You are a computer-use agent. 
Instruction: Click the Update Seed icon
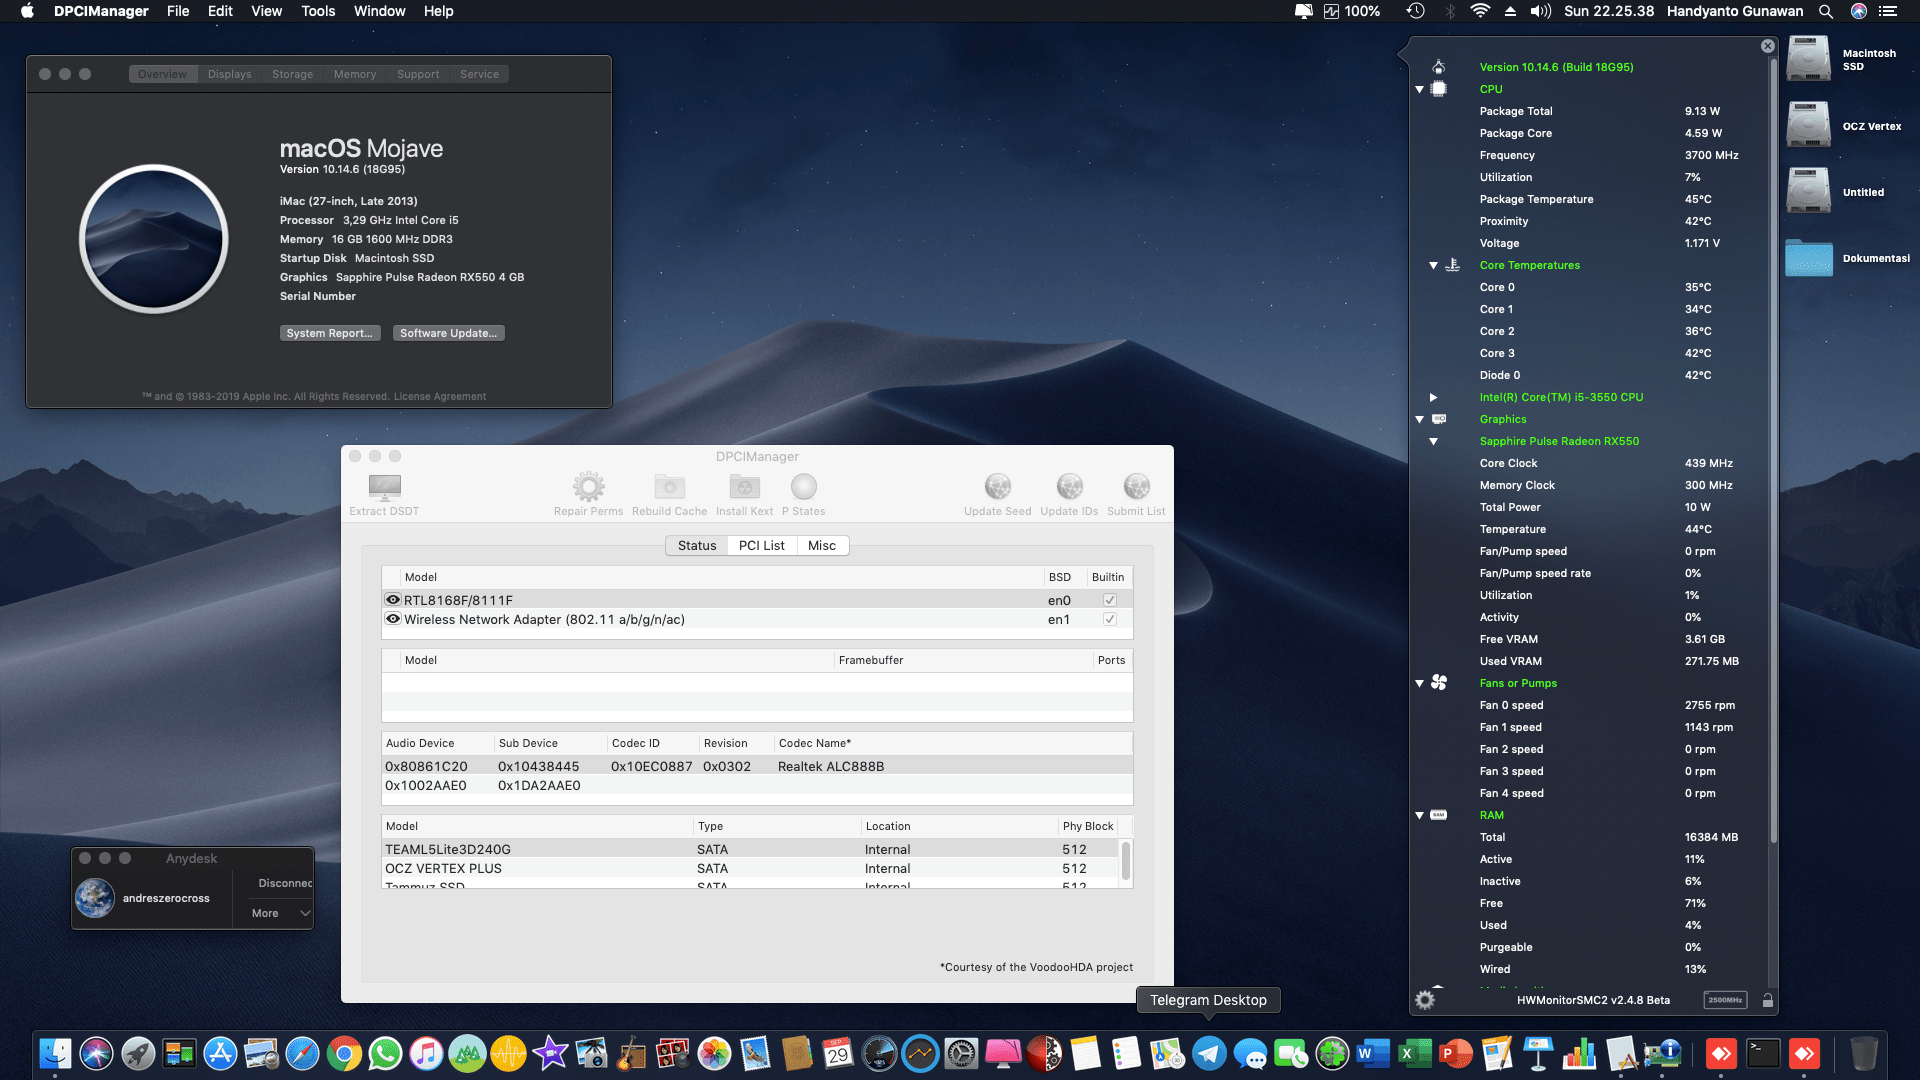[x=997, y=487]
